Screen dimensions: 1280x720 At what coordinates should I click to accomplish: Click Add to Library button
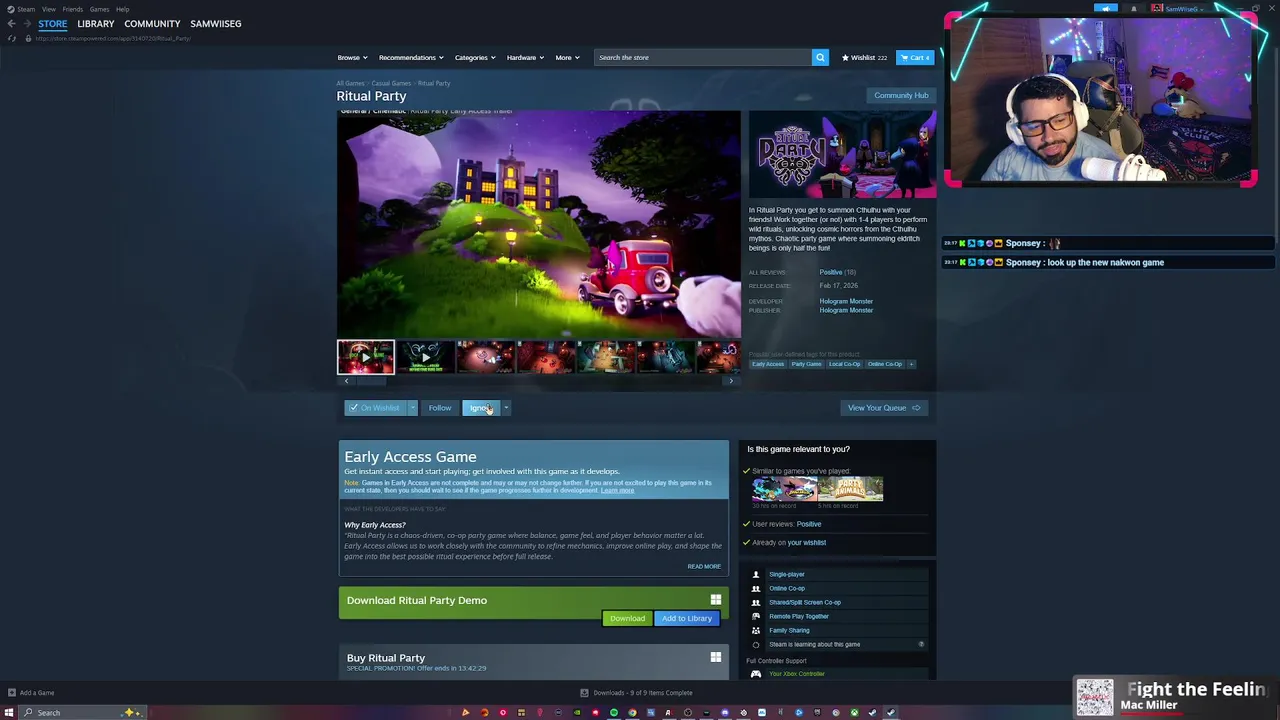687,618
